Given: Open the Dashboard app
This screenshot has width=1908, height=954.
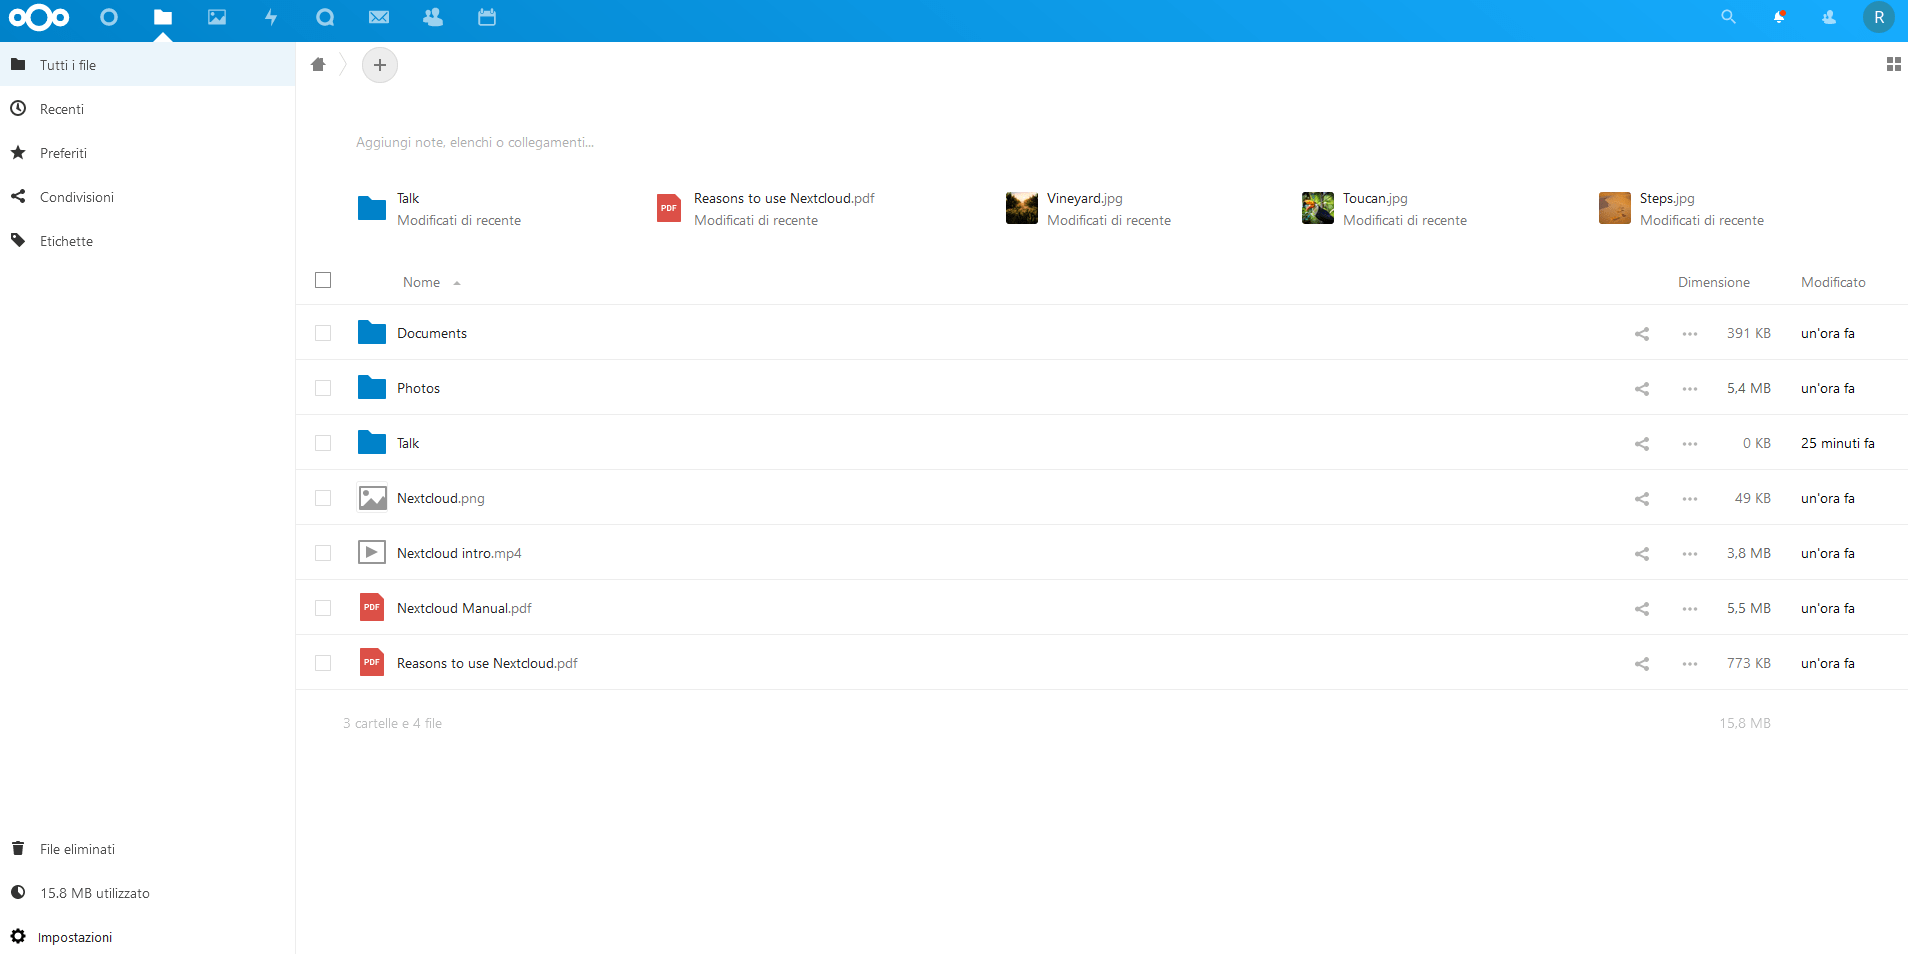Looking at the screenshot, I should [x=109, y=17].
